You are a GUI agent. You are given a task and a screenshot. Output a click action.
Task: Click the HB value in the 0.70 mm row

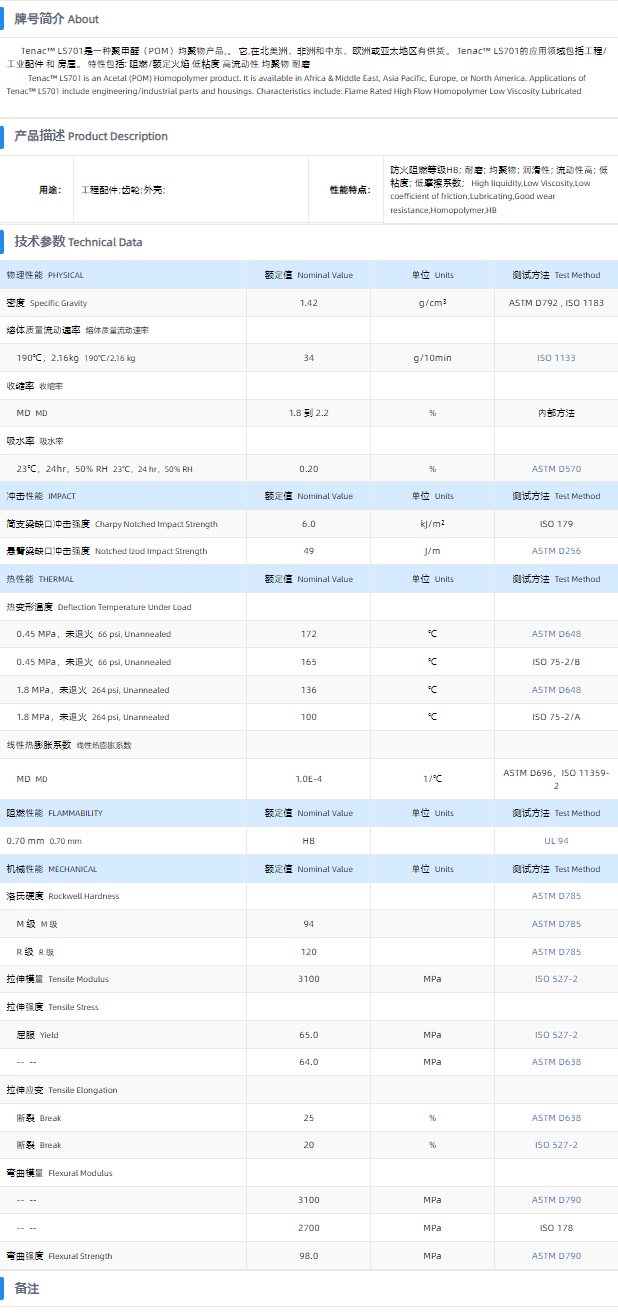coord(308,841)
